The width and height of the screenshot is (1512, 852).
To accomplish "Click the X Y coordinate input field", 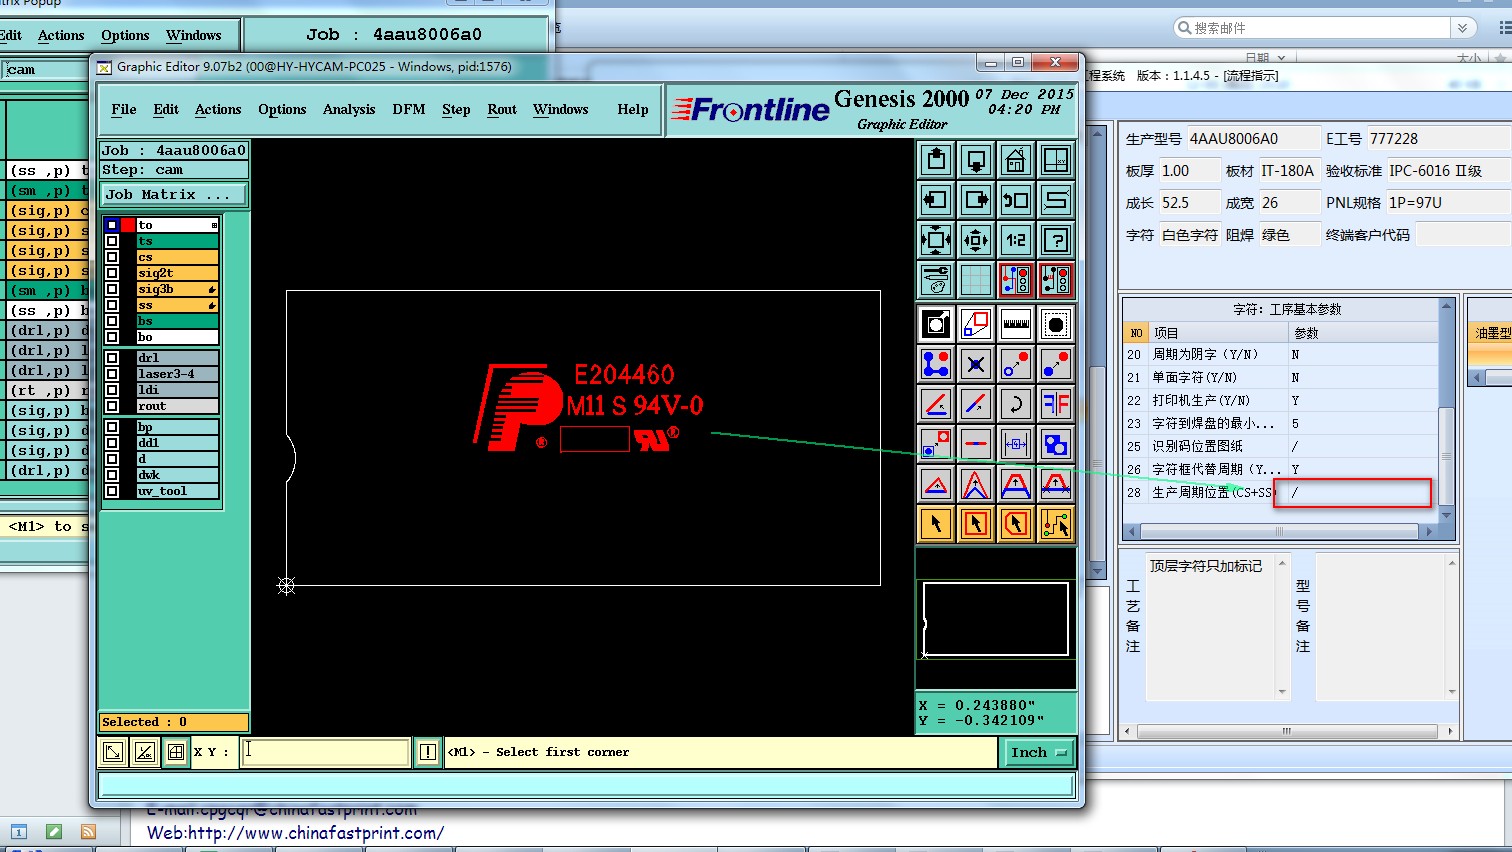I will click(x=325, y=752).
